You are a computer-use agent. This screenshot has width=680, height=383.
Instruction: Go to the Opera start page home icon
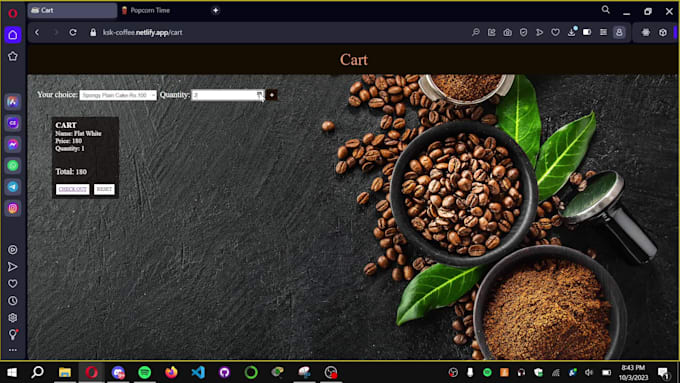(13, 35)
